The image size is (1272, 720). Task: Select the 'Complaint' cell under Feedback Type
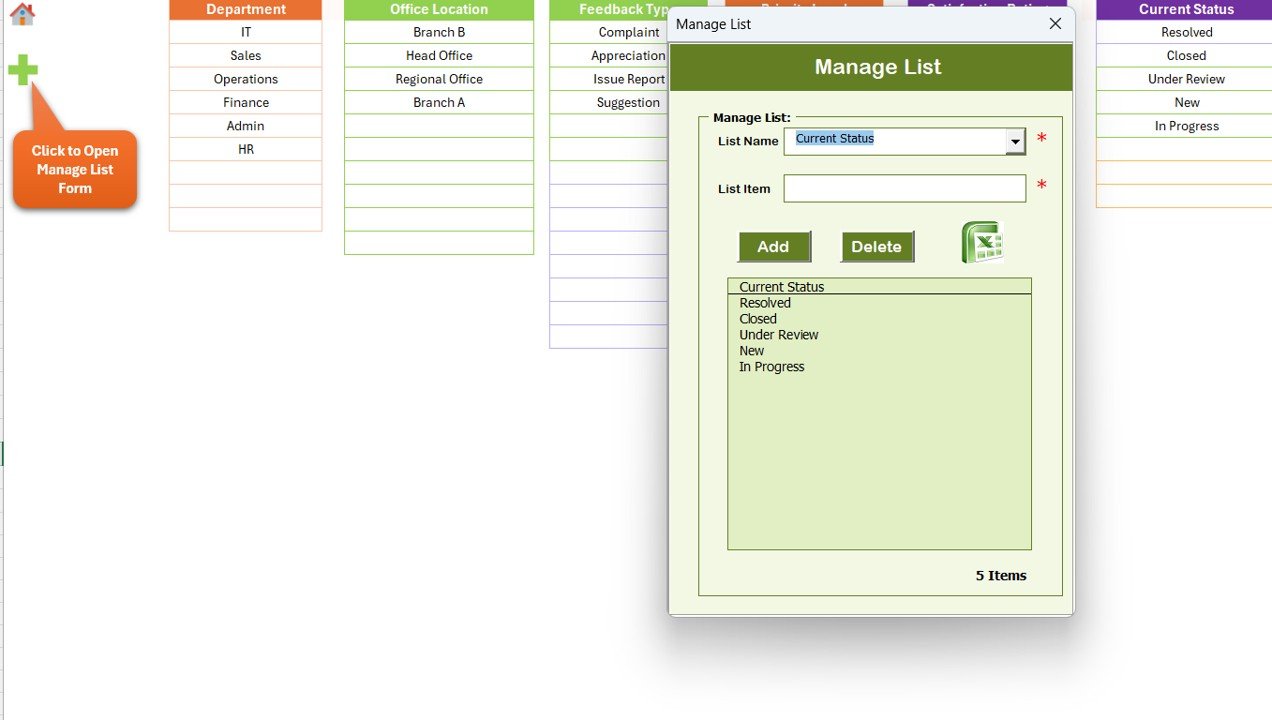tap(627, 31)
